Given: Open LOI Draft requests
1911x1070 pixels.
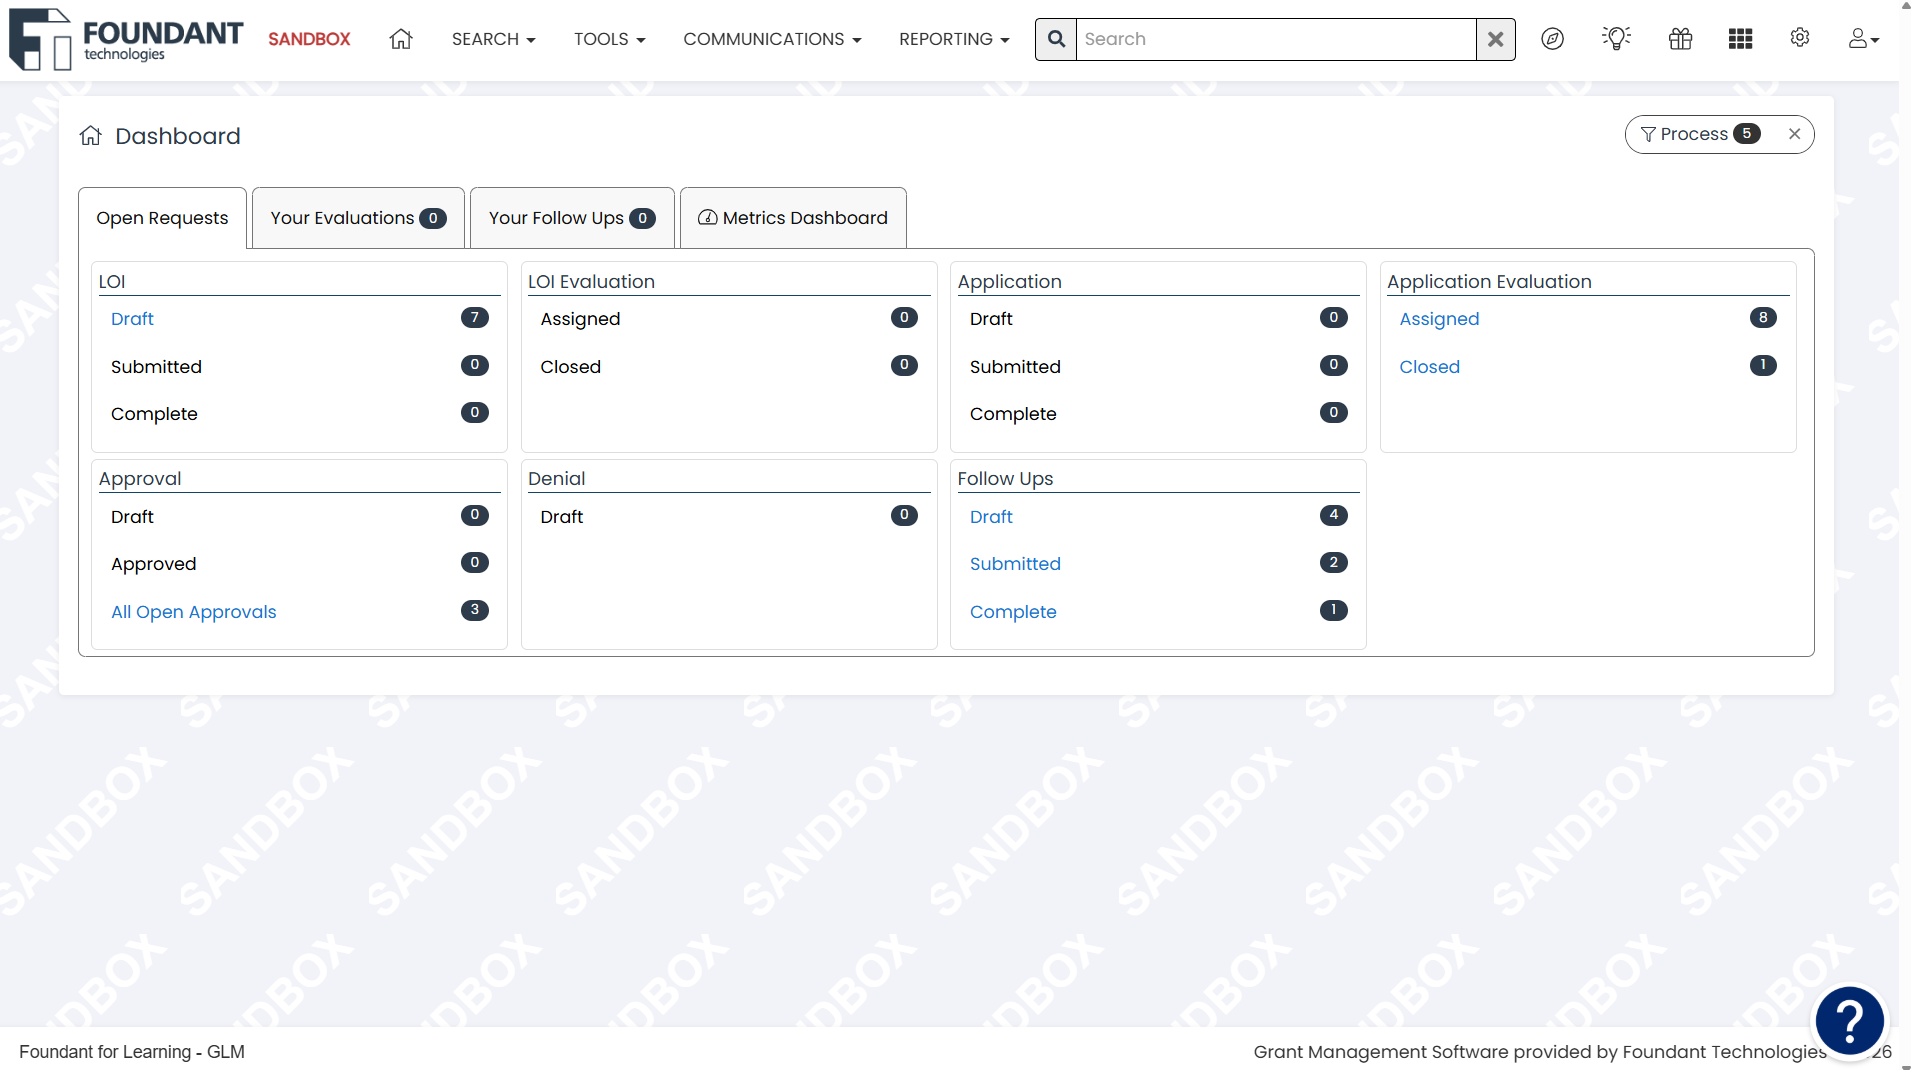Looking at the screenshot, I should (x=132, y=319).
